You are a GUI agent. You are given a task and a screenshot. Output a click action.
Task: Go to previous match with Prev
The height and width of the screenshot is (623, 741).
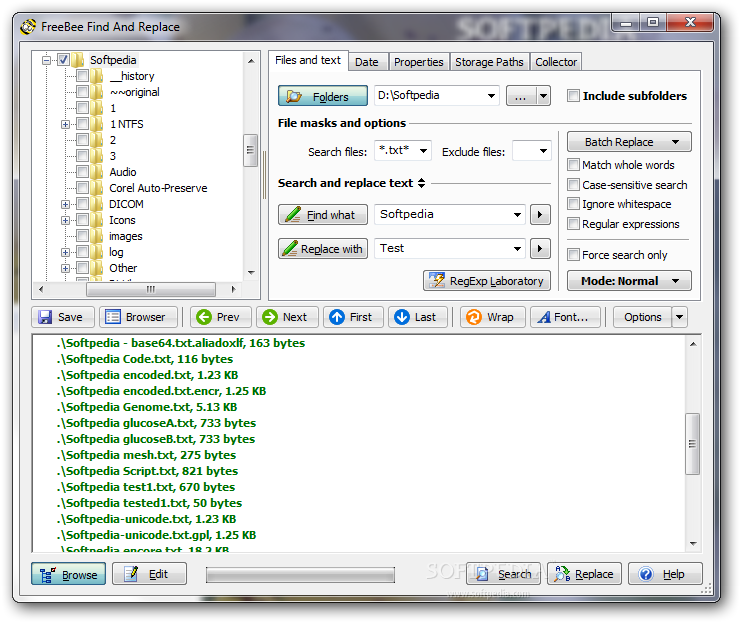click(220, 317)
